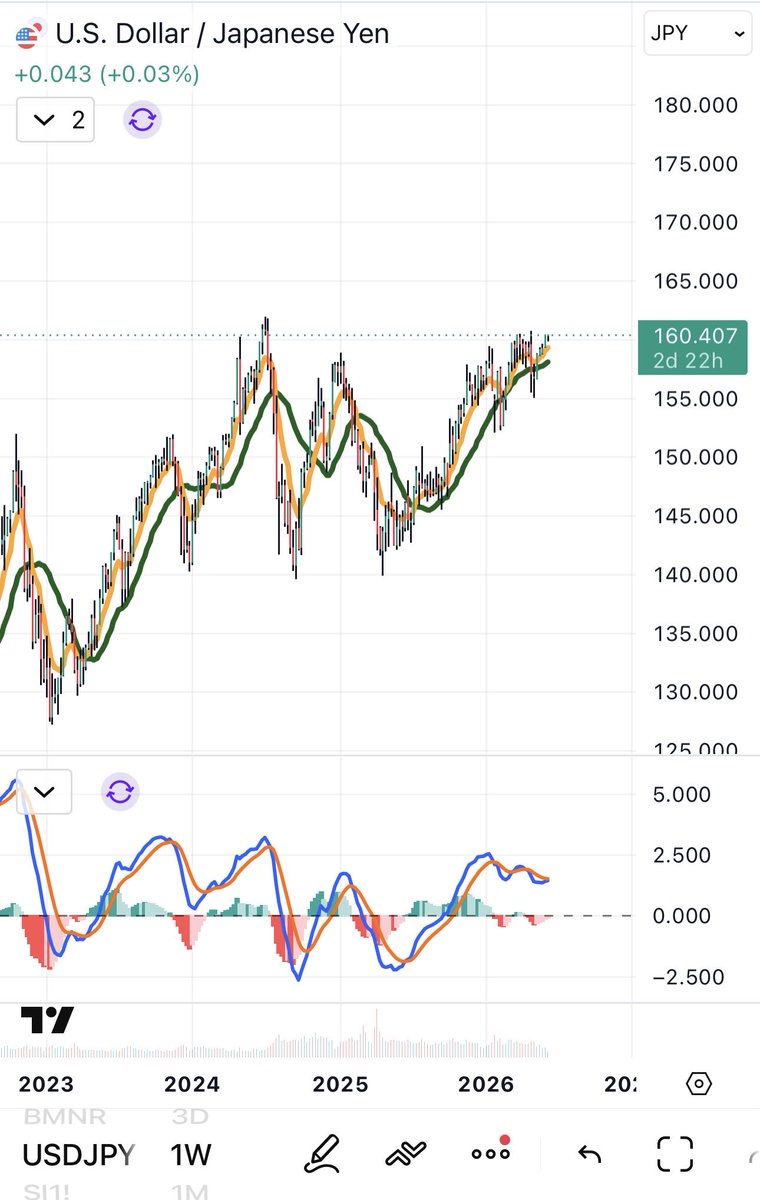The image size is (760, 1200).
Task: Expand the indicator legend showing 2
Action: coord(56,121)
